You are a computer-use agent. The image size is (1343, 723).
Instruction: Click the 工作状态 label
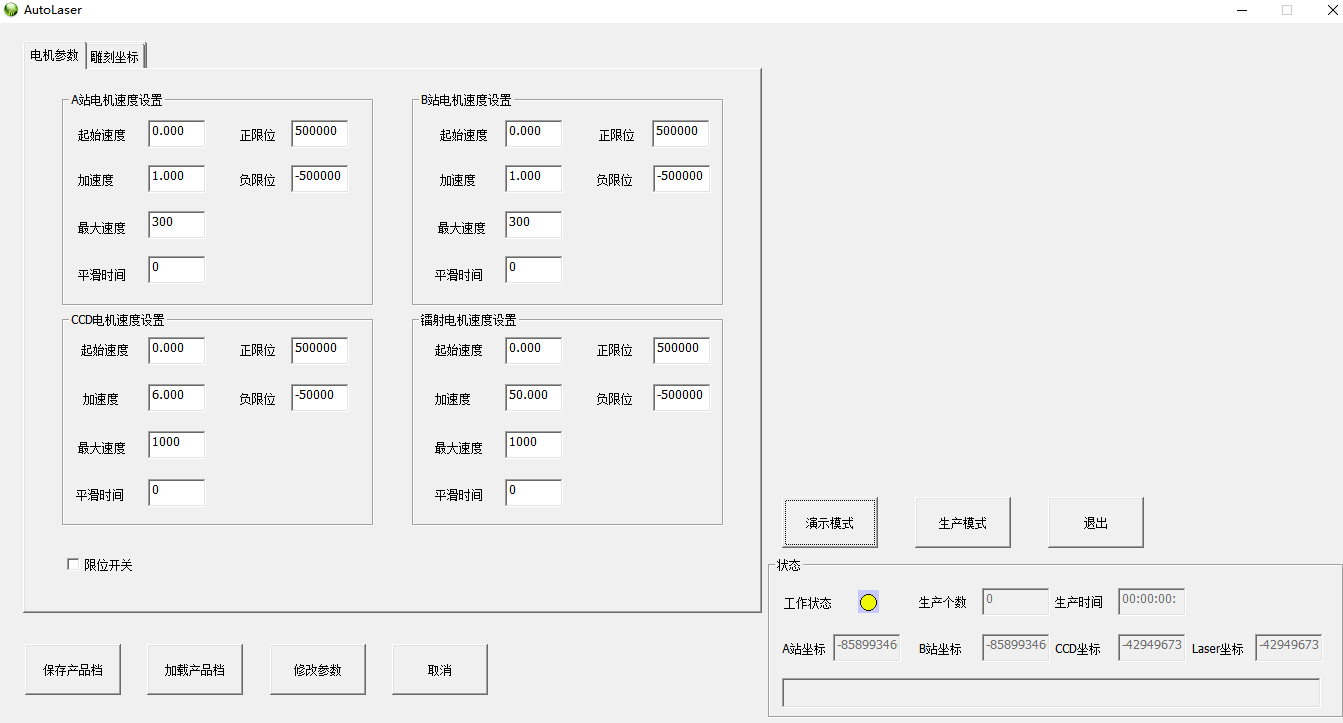click(808, 603)
